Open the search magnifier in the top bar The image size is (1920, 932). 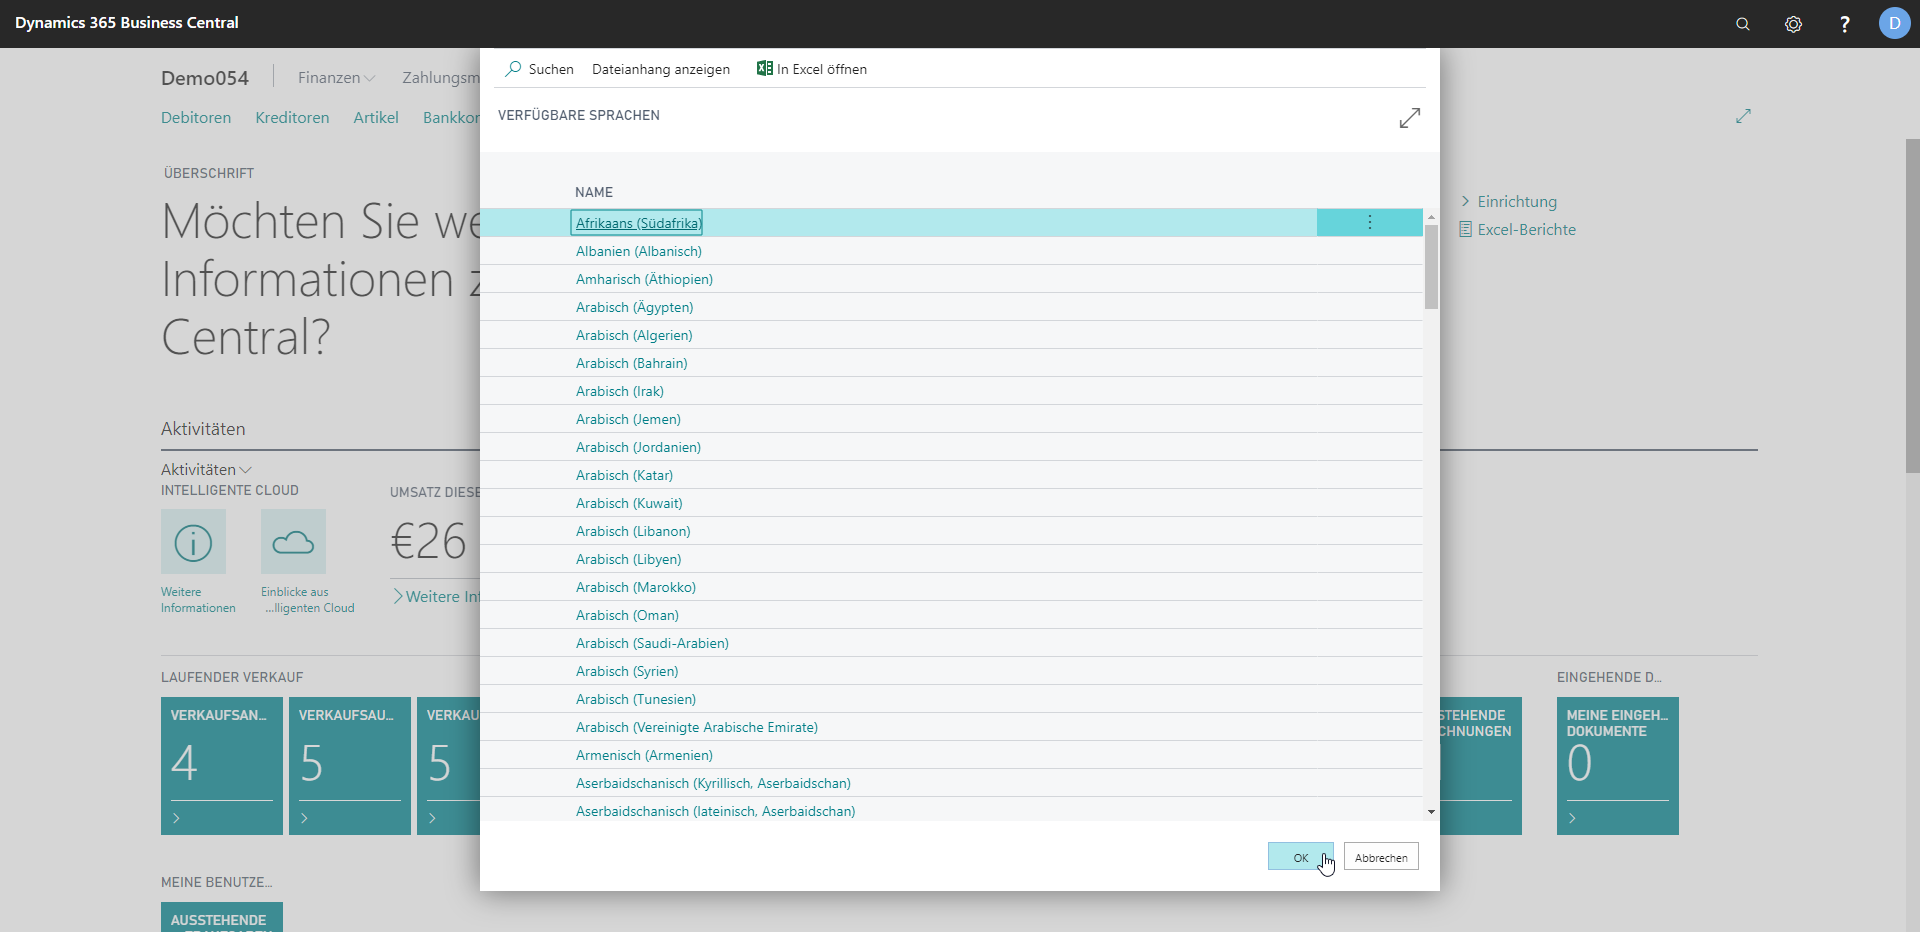pyautogui.click(x=1743, y=24)
